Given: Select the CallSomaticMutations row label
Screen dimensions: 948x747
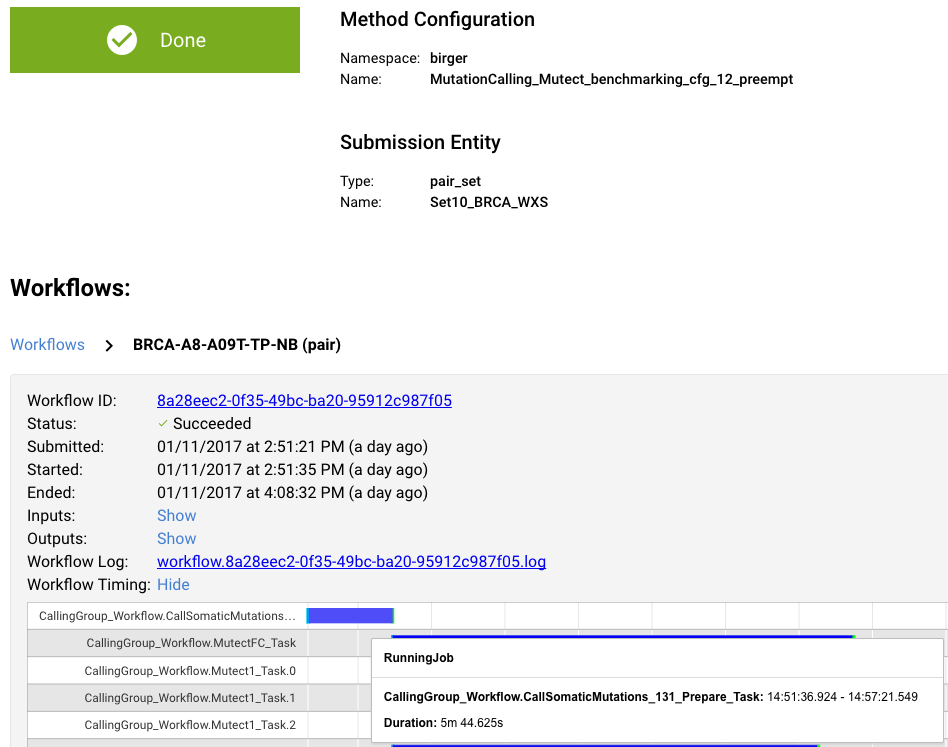Looking at the screenshot, I should pyautogui.click(x=167, y=616).
